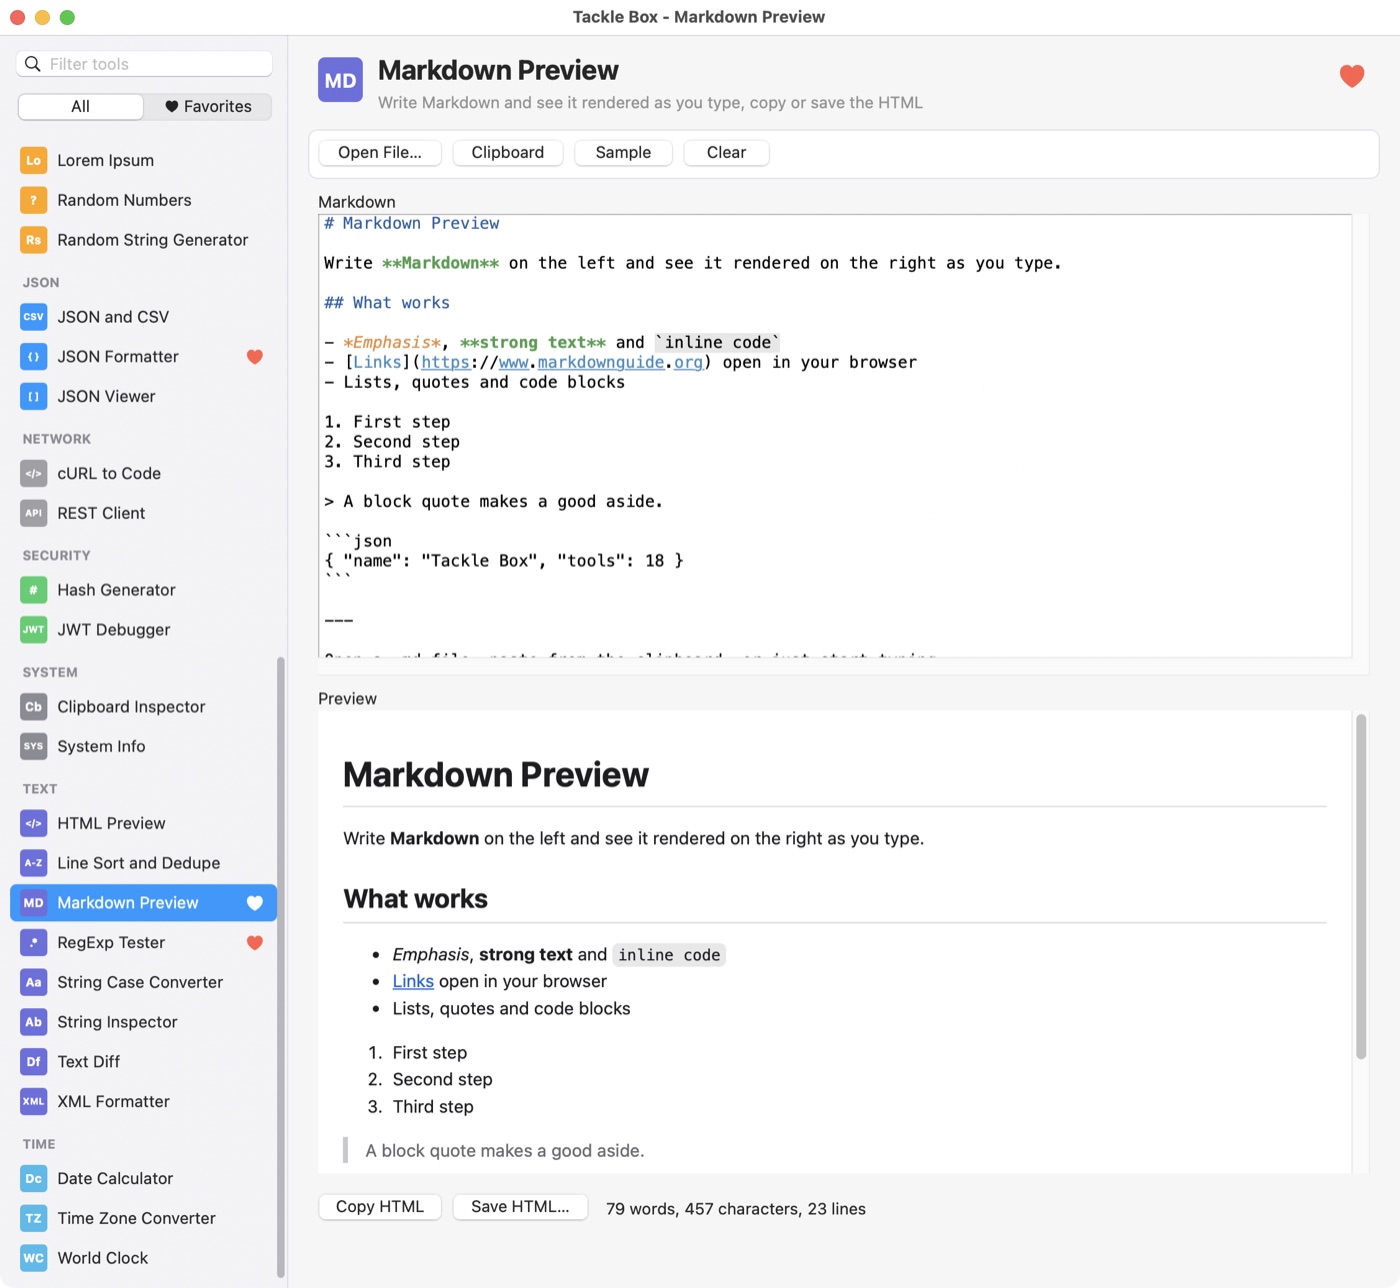
Task: Click "Second step" in the preview list
Action: (x=442, y=1080)
